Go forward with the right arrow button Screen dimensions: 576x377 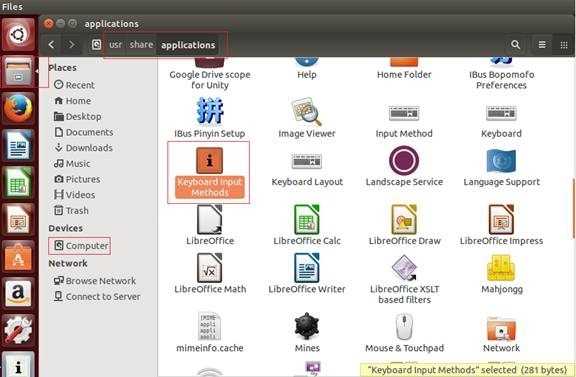click(71, 45)
